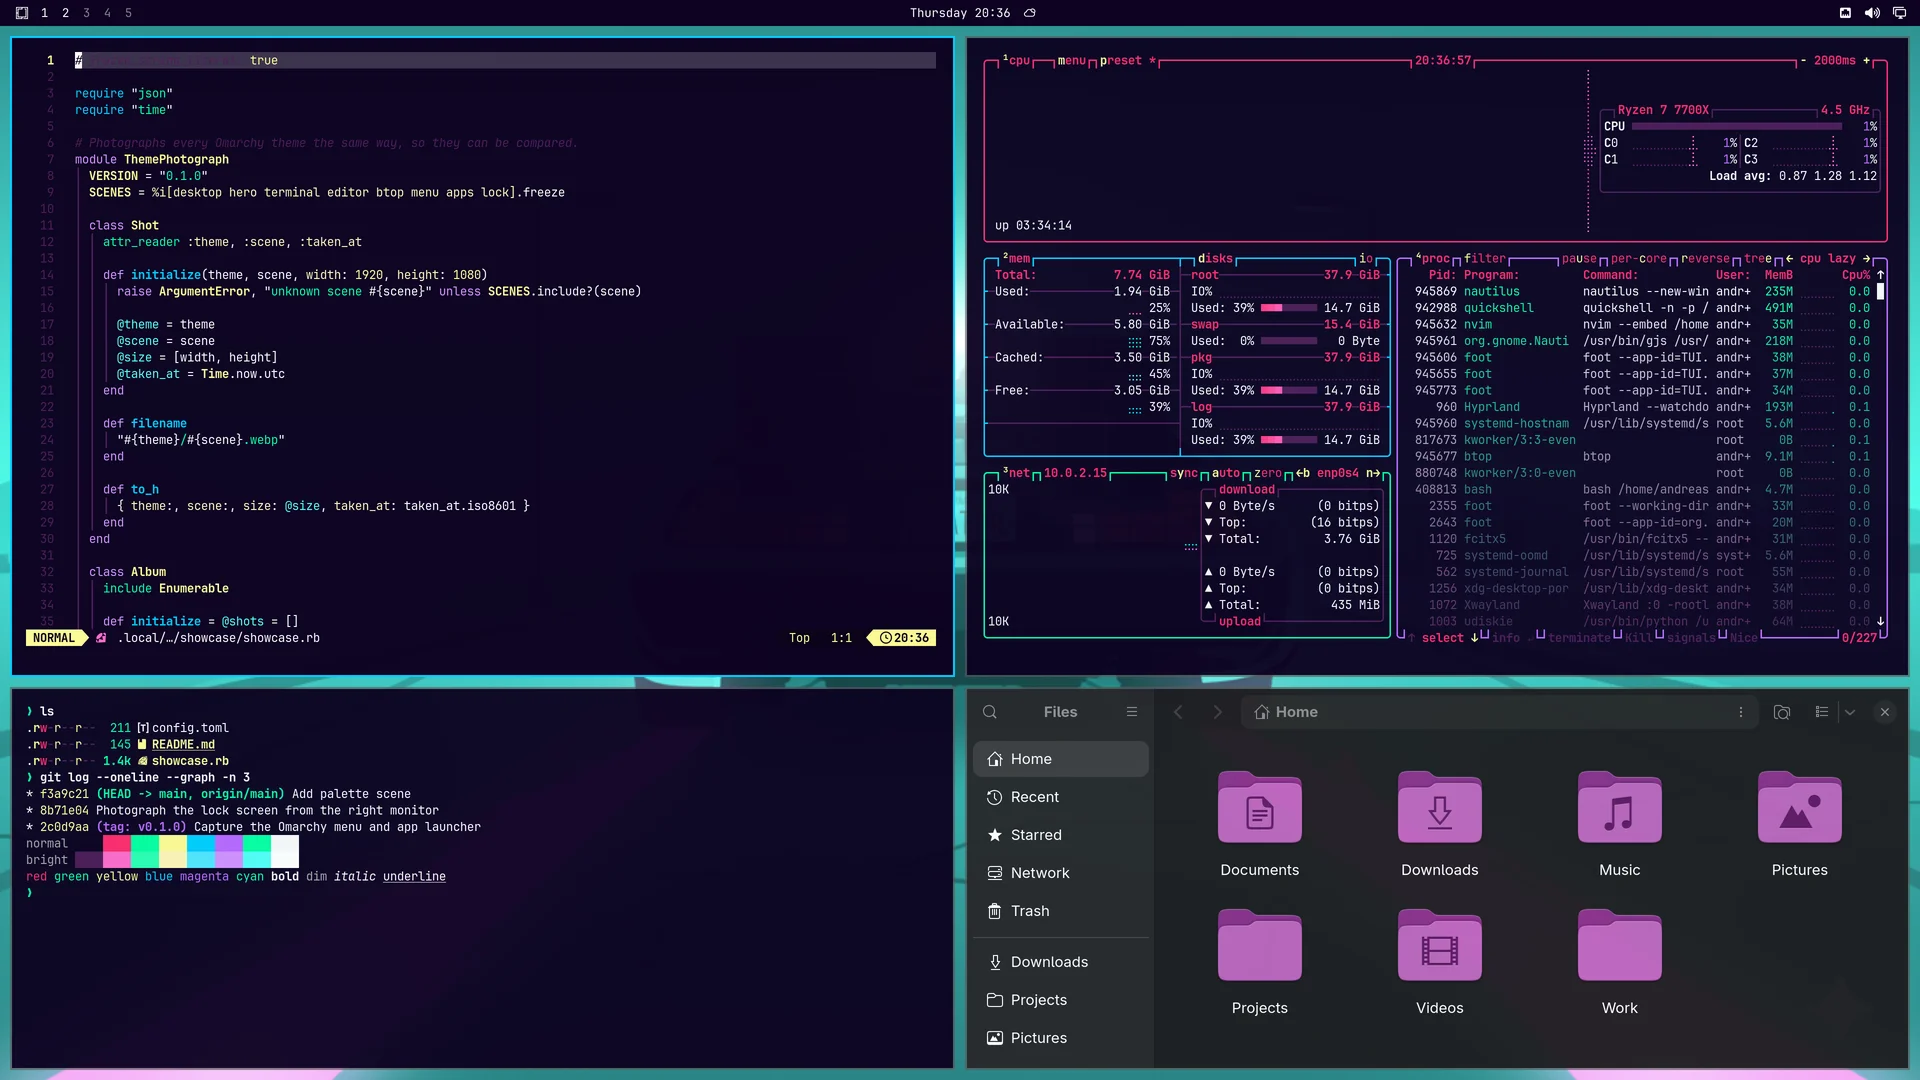
Task: Open Trash in Files sidebar
Action: pyautogui.click(x=1060, y=911)
